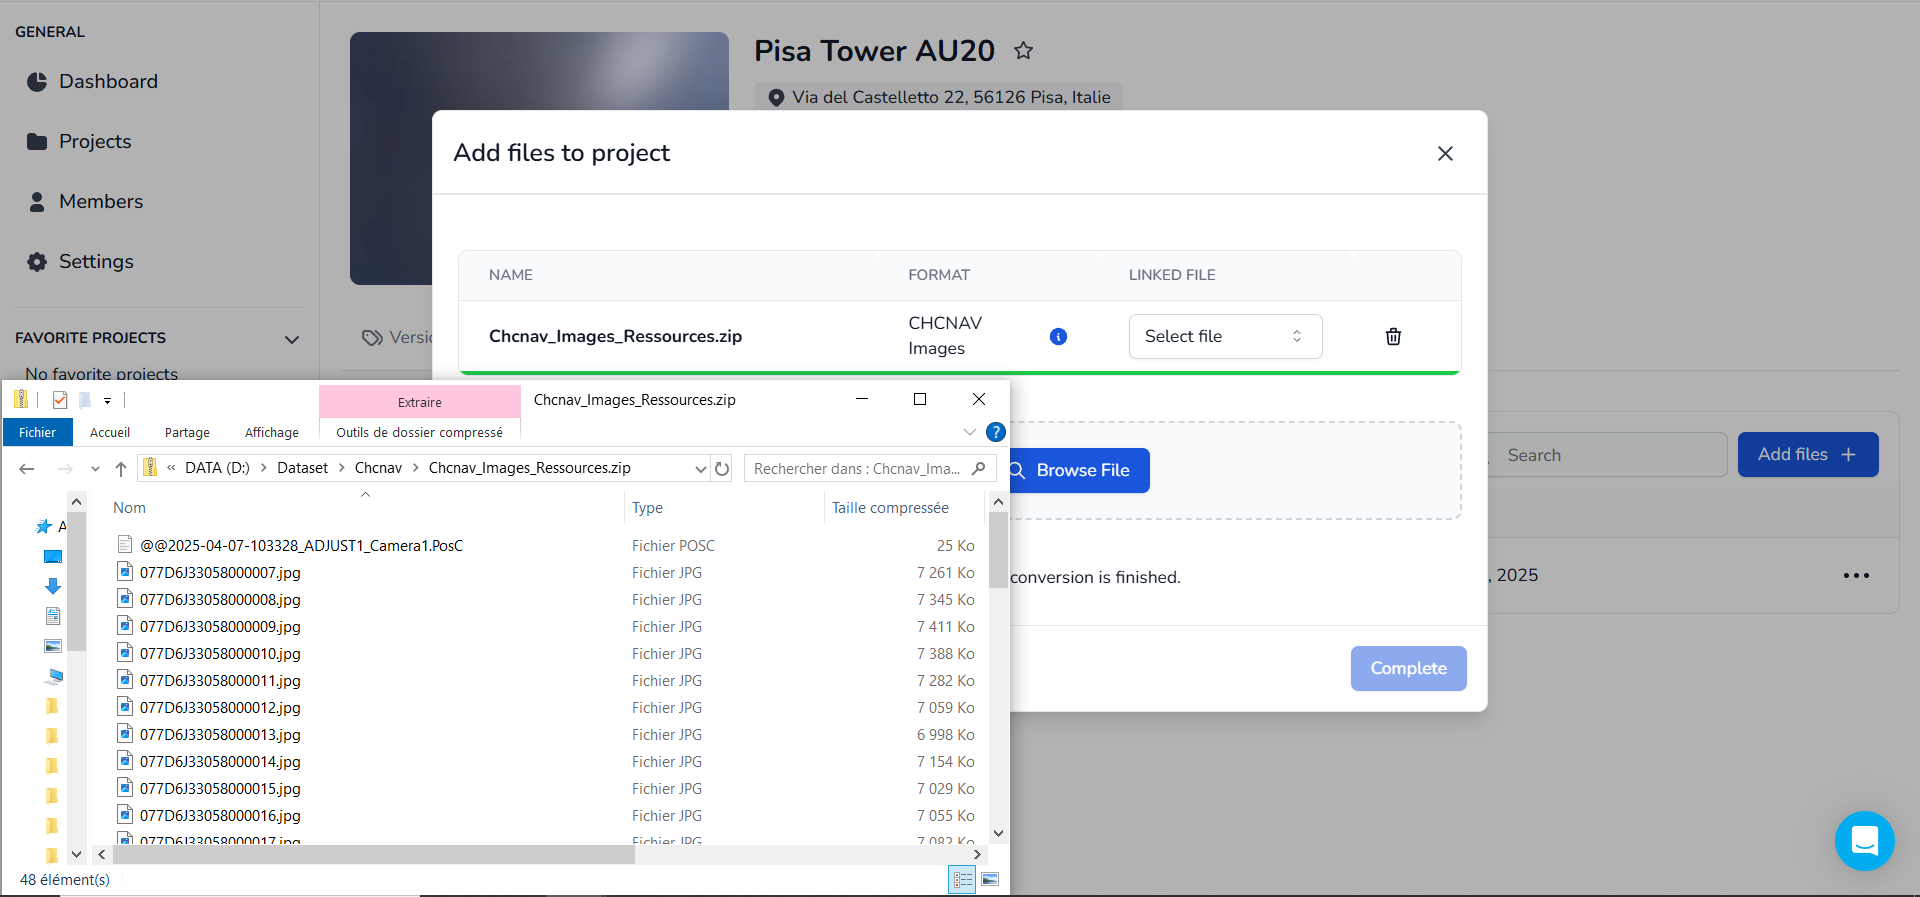Open the Fichier menu tab

(37, 432)
